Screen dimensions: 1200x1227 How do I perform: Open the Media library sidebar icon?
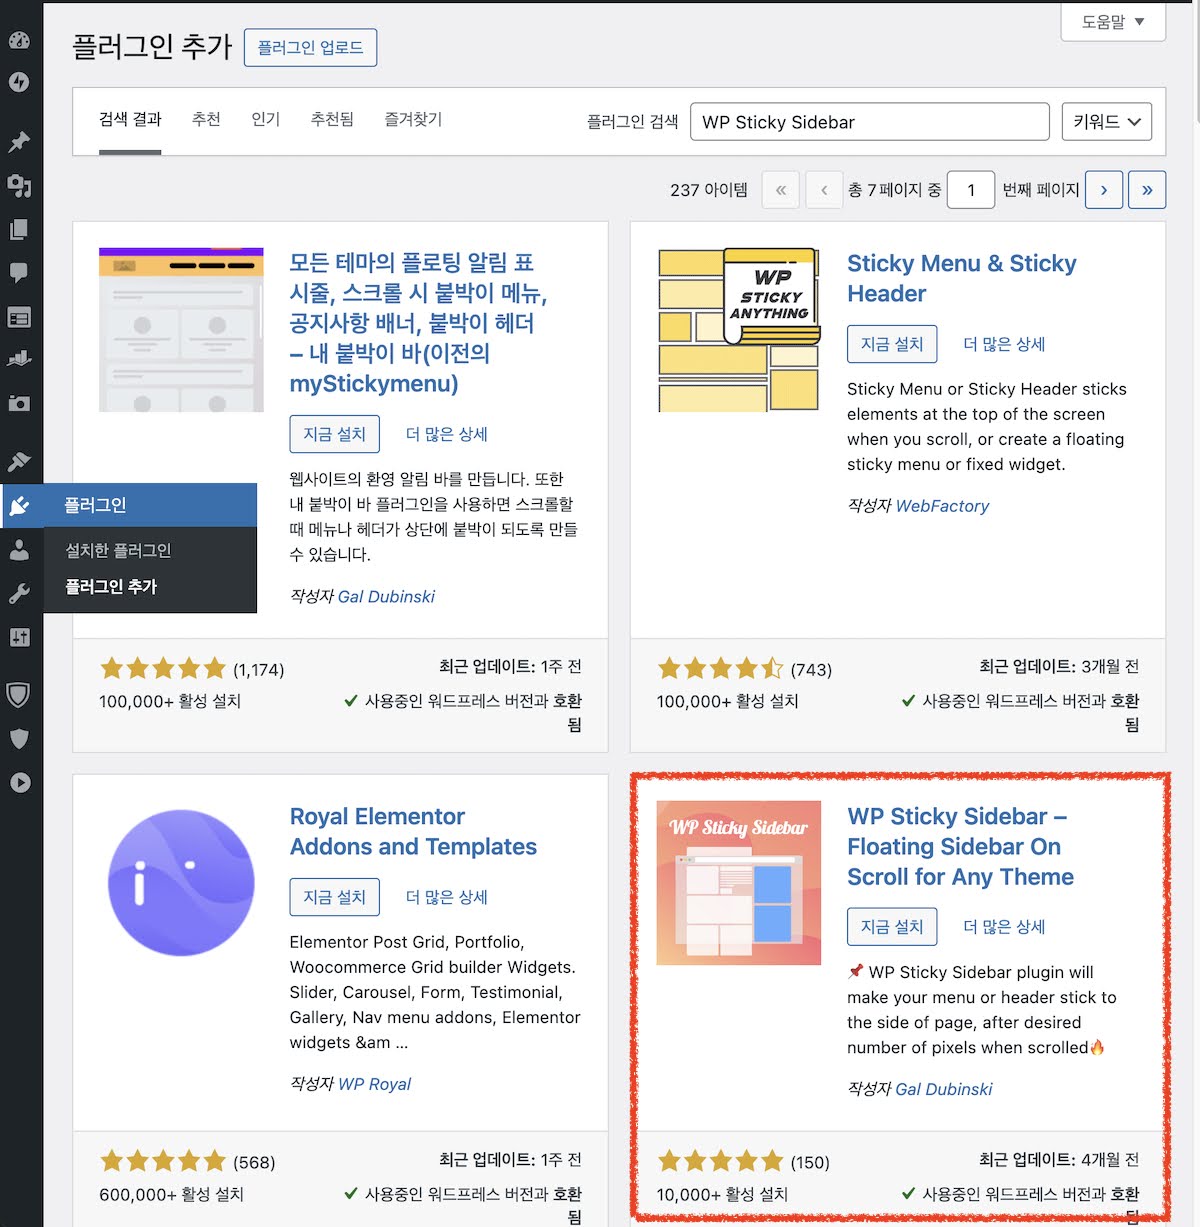[19, 186]
